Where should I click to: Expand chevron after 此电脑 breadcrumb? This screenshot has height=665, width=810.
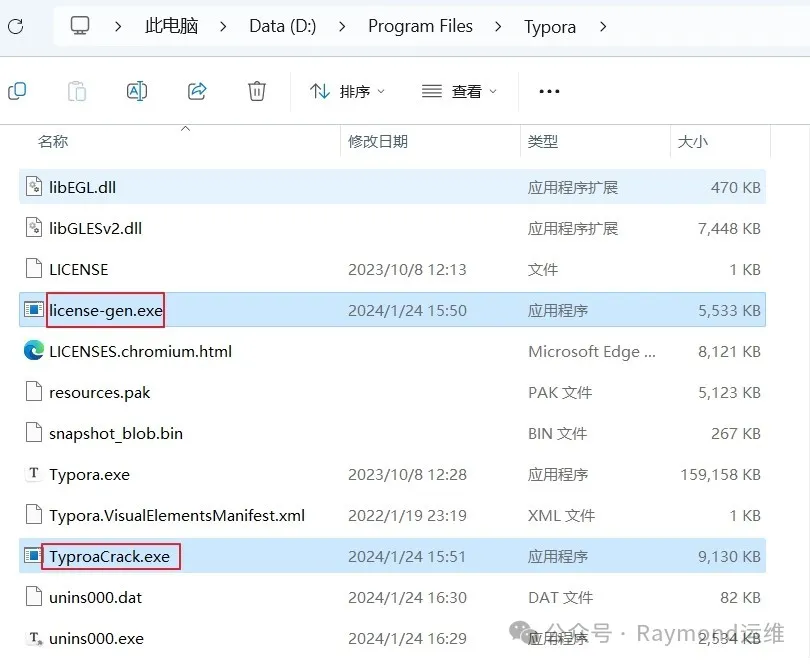[x=223, y=26]
